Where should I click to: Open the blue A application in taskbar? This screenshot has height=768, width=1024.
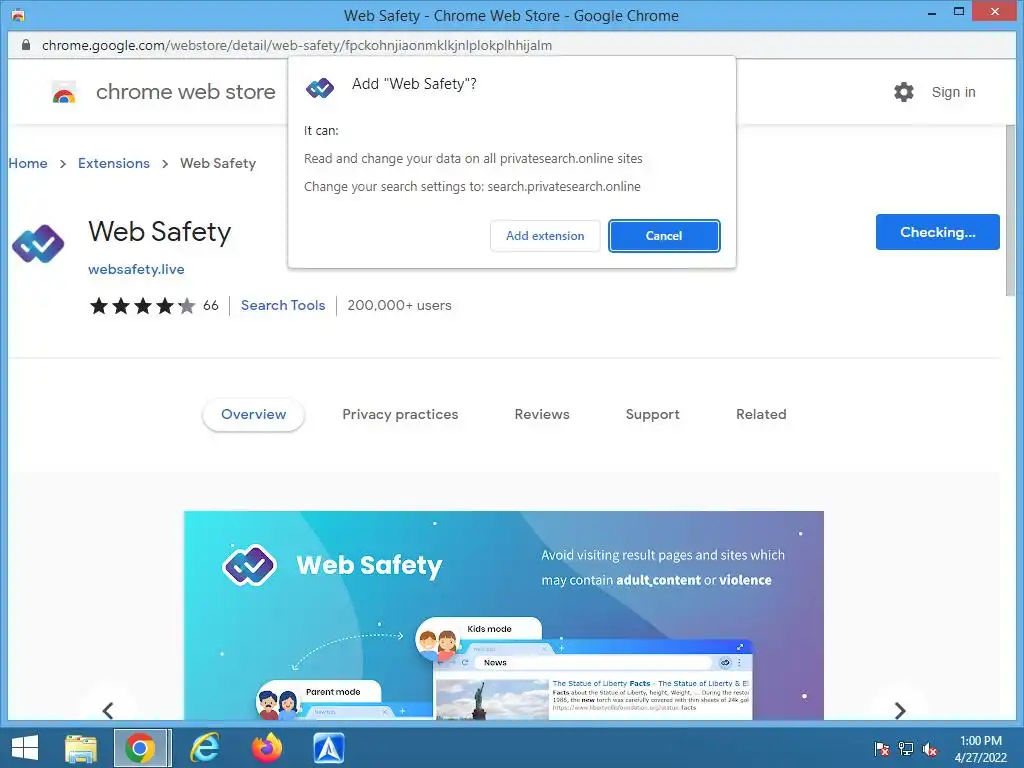click(328, 748)
